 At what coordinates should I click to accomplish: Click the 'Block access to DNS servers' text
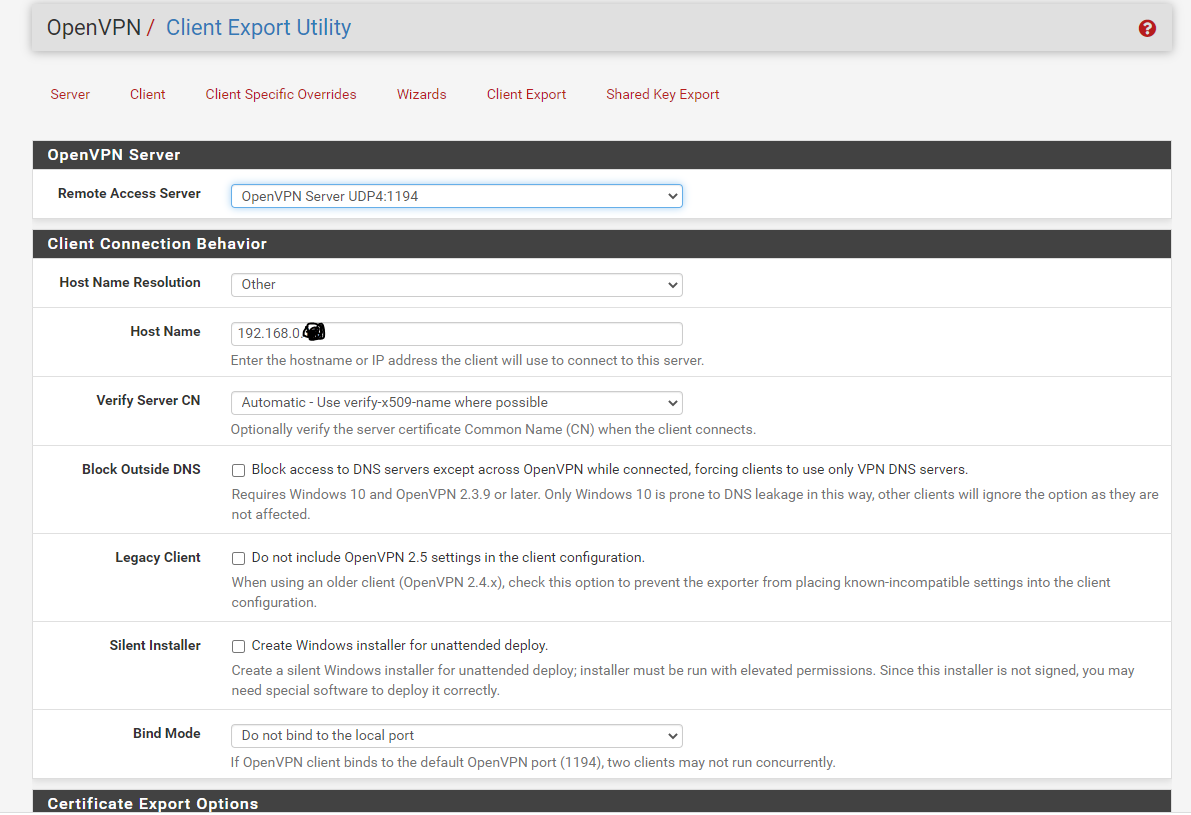point(610,469)
